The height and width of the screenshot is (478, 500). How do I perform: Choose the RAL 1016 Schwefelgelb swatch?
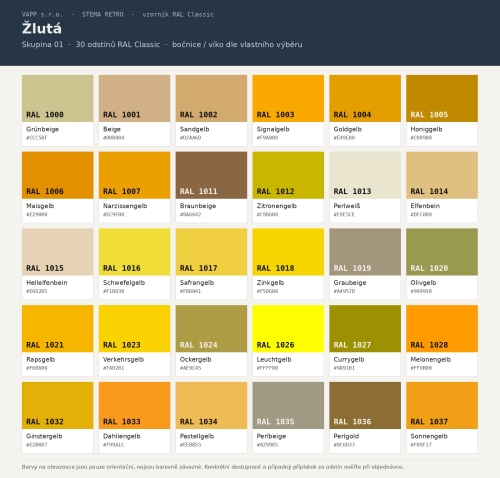pos(134,264)
